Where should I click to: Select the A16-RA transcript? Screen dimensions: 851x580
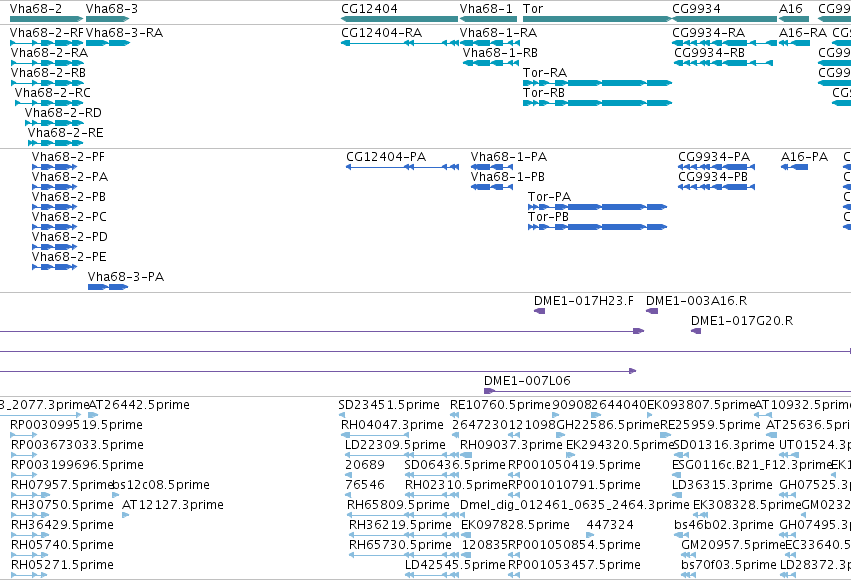click(794, 43)
